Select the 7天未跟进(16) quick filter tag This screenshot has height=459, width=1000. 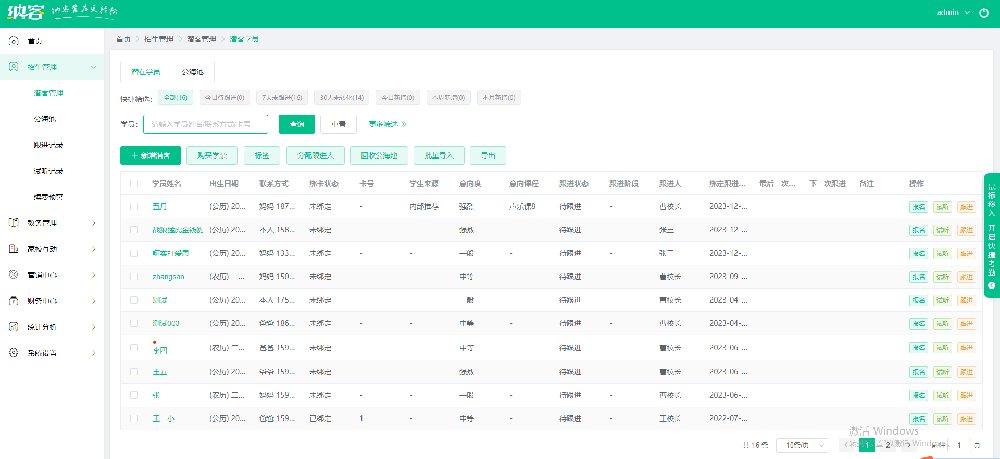282,98
